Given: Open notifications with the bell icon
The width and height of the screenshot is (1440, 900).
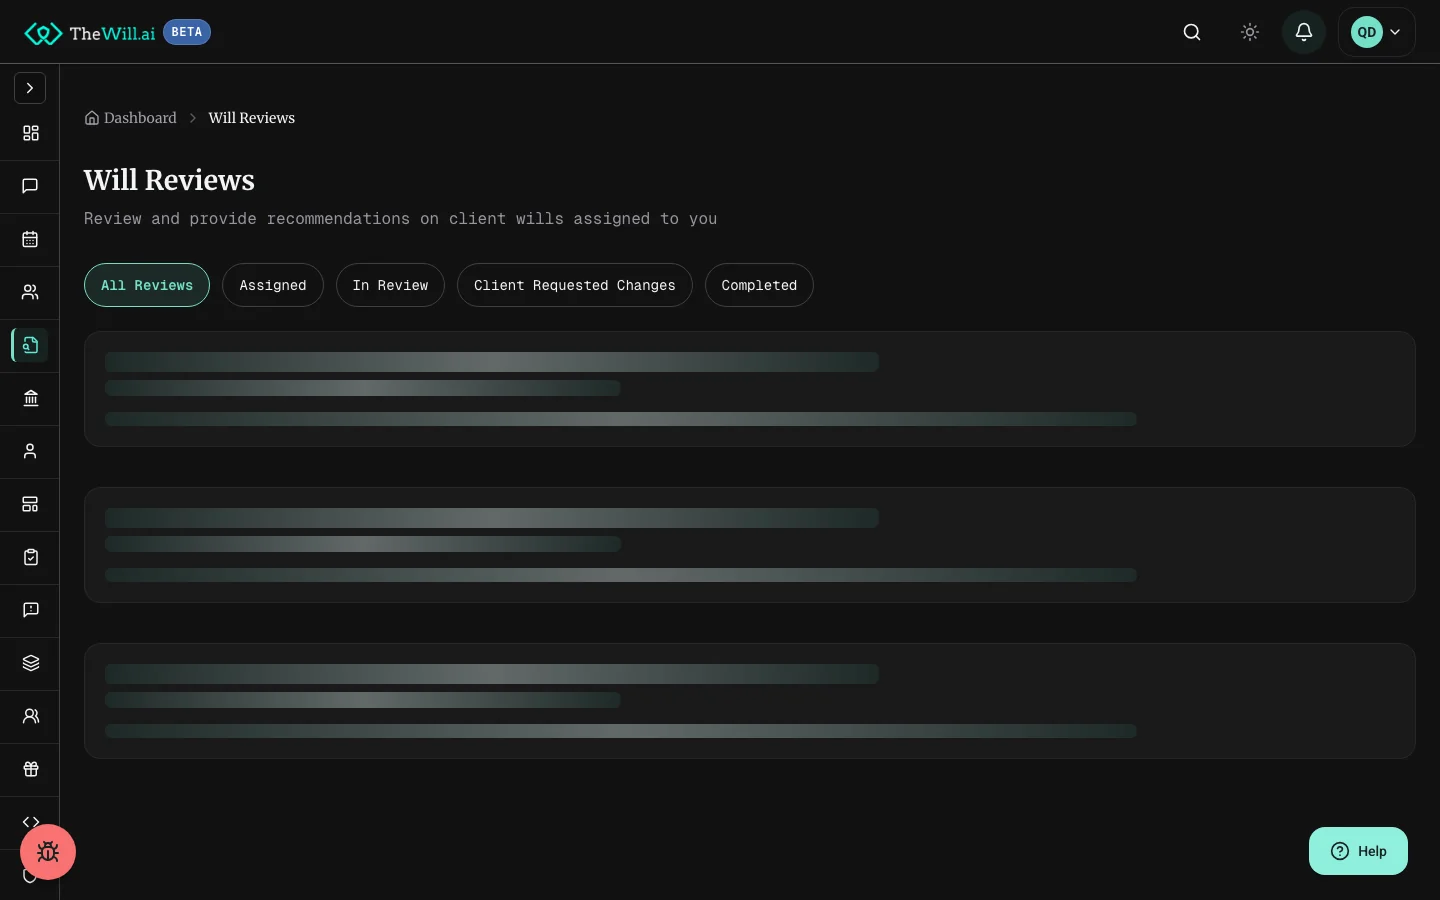Looking at the screenshot, I should (x=1304, y=32).
